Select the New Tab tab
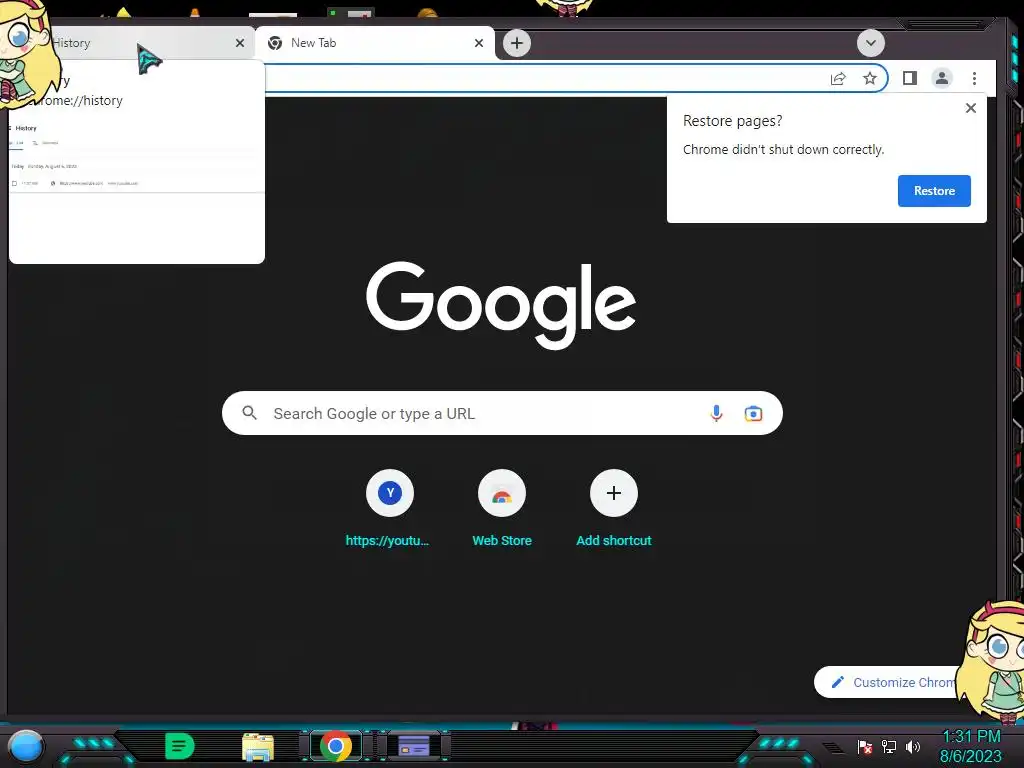Viewport: 1024px width, 768px height. pyautogui.click(x=375, y=43)
